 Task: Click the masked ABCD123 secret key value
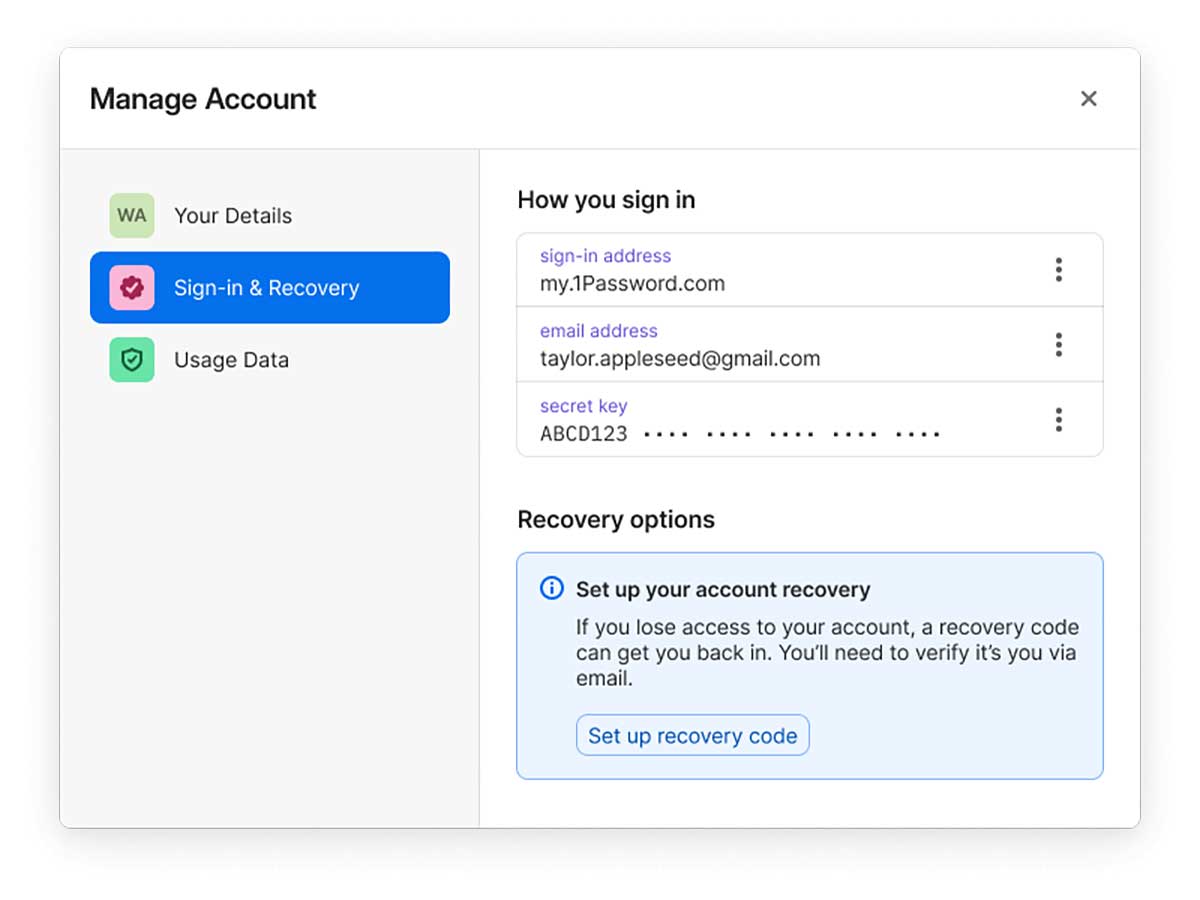[740, 434]
